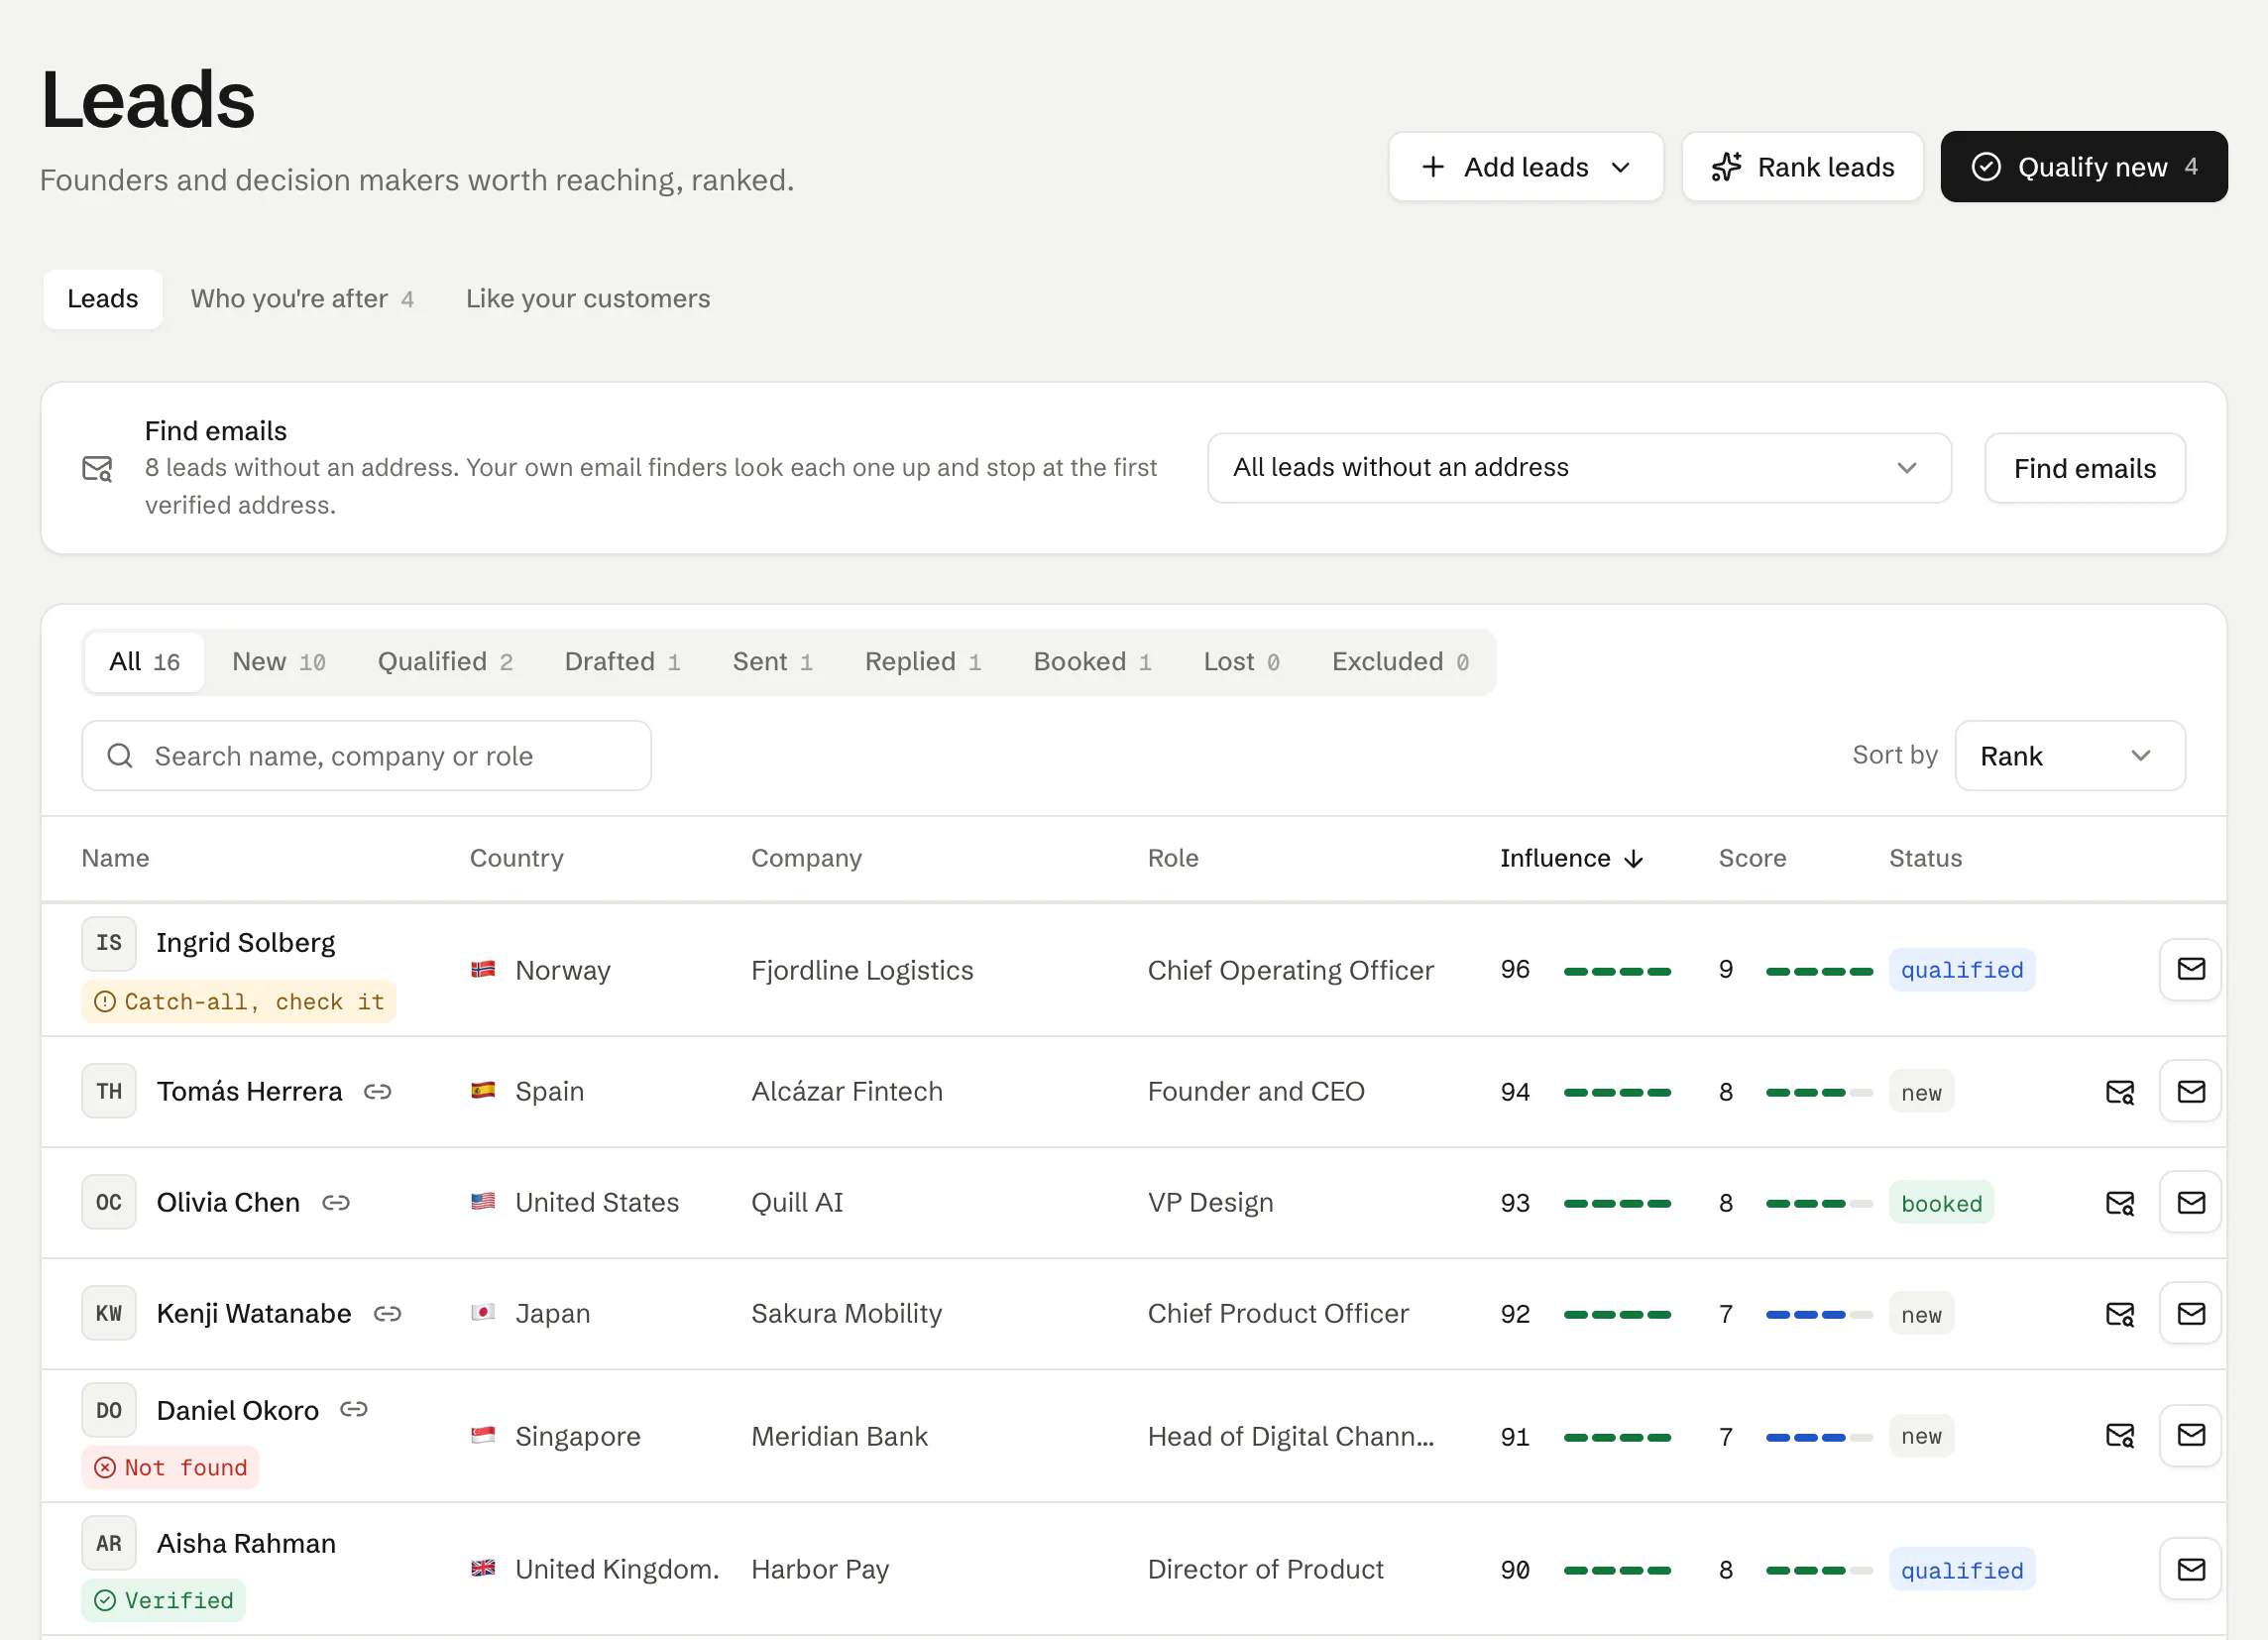The image size is (2268, 1640).
Task: Click the Qualify new button
Action: pyautogui.click(x=2084, y=167)
